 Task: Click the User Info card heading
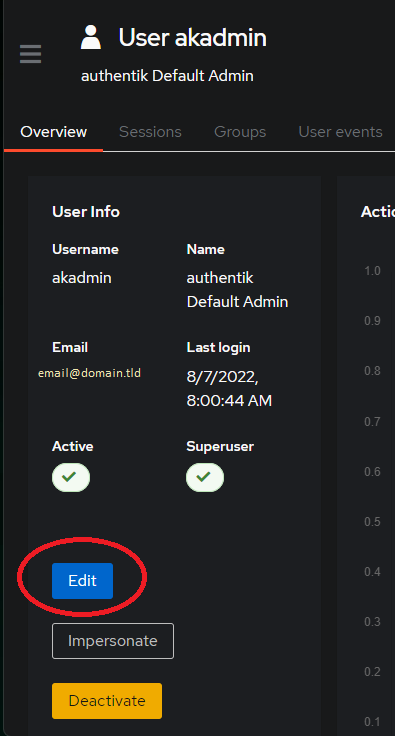[86, 212]
